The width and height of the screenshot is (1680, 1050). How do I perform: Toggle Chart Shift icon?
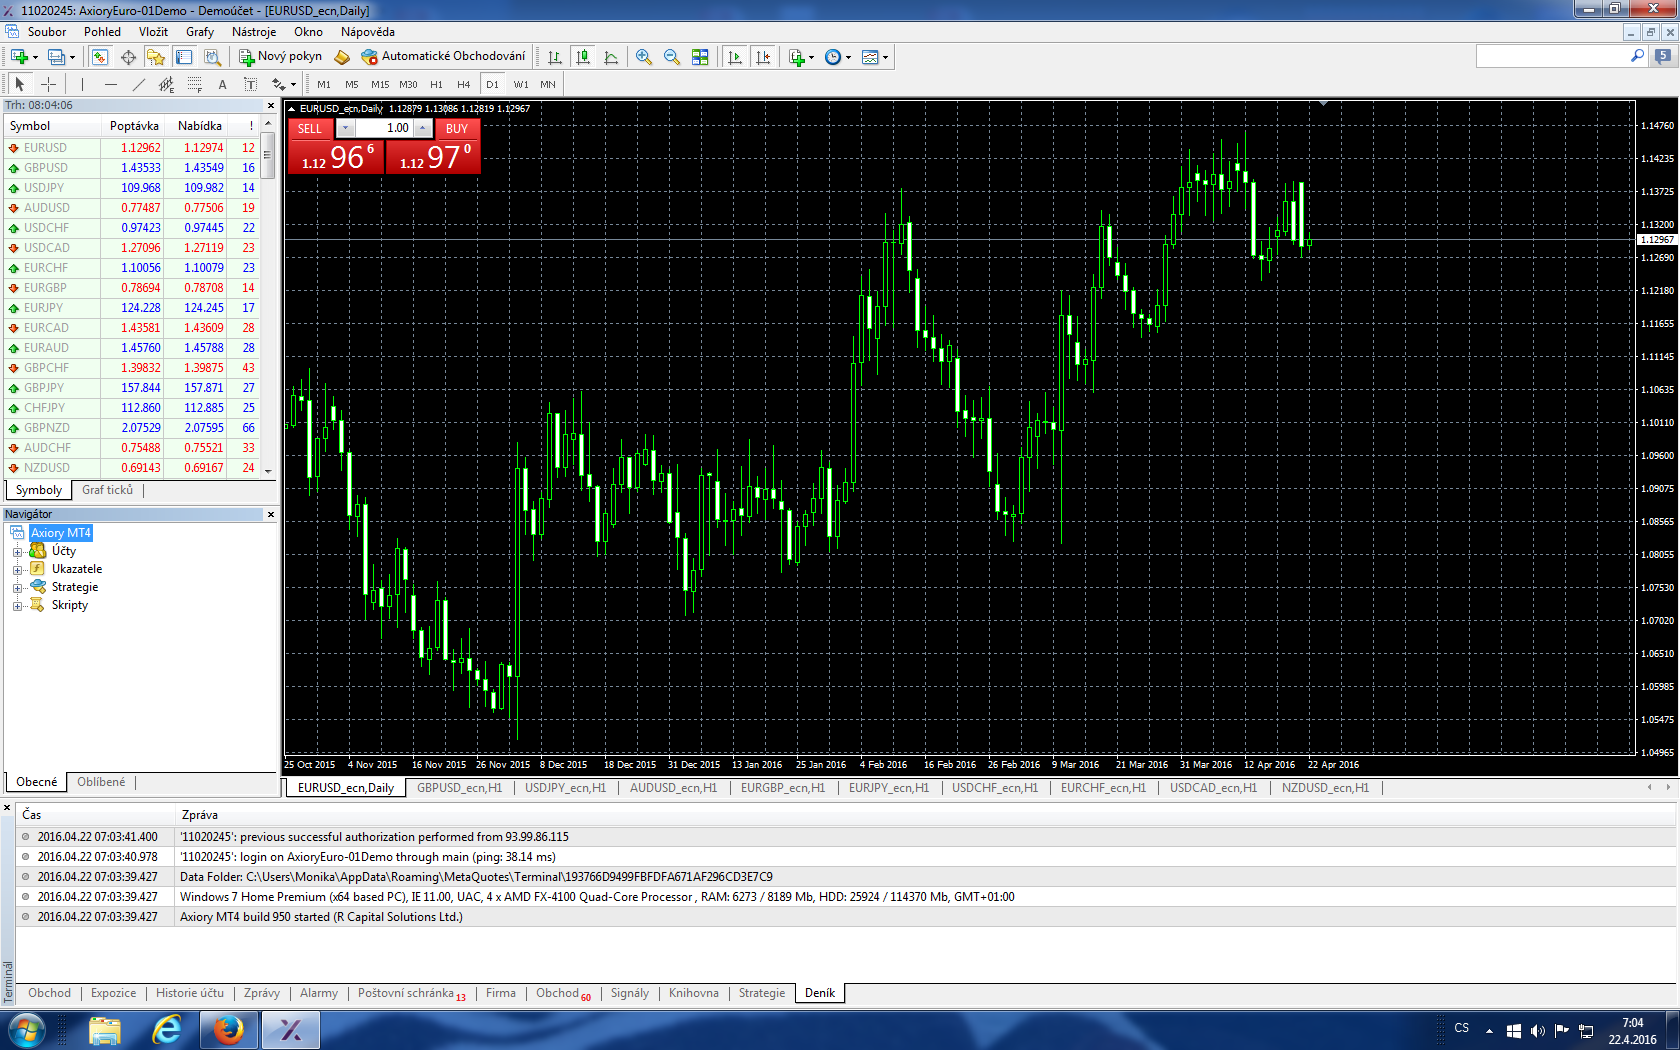[x=763, y=57]
